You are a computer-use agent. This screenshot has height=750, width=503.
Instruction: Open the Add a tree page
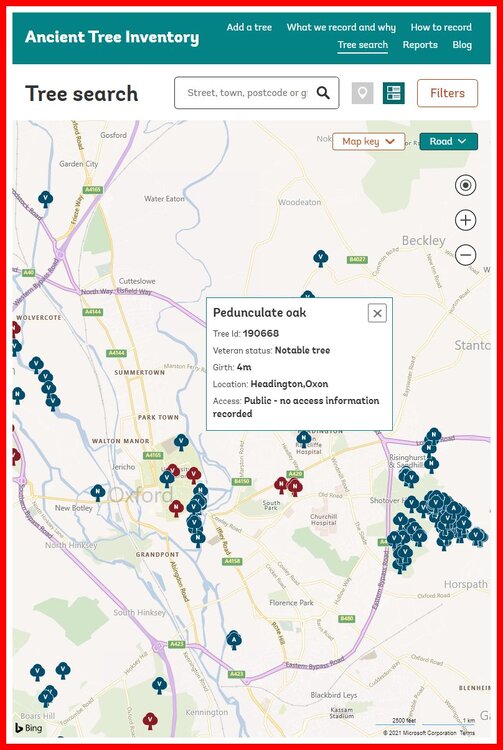[249, 27]
